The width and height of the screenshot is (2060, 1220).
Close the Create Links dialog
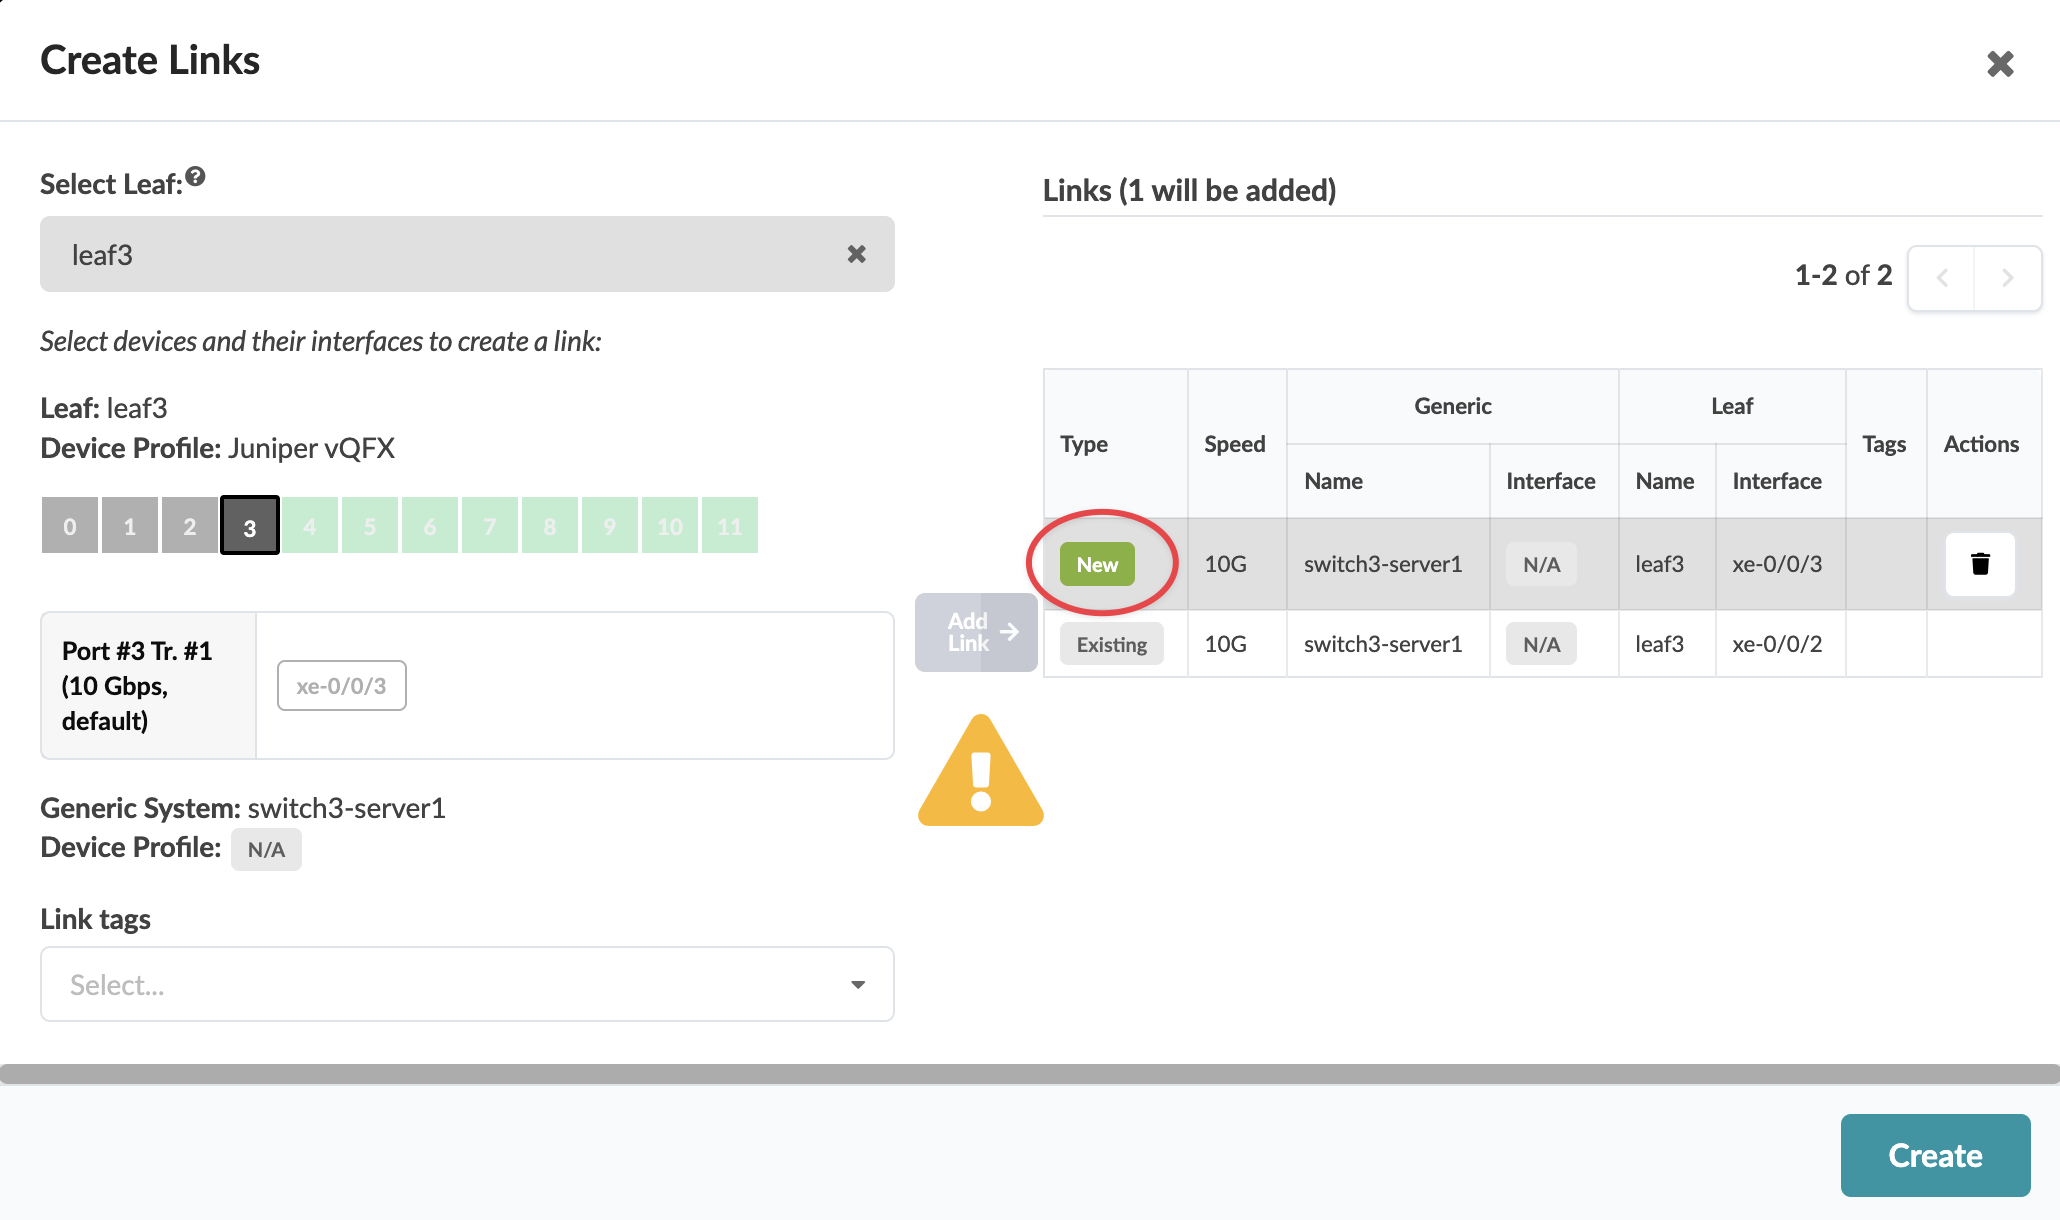(x=1999, y=64)
